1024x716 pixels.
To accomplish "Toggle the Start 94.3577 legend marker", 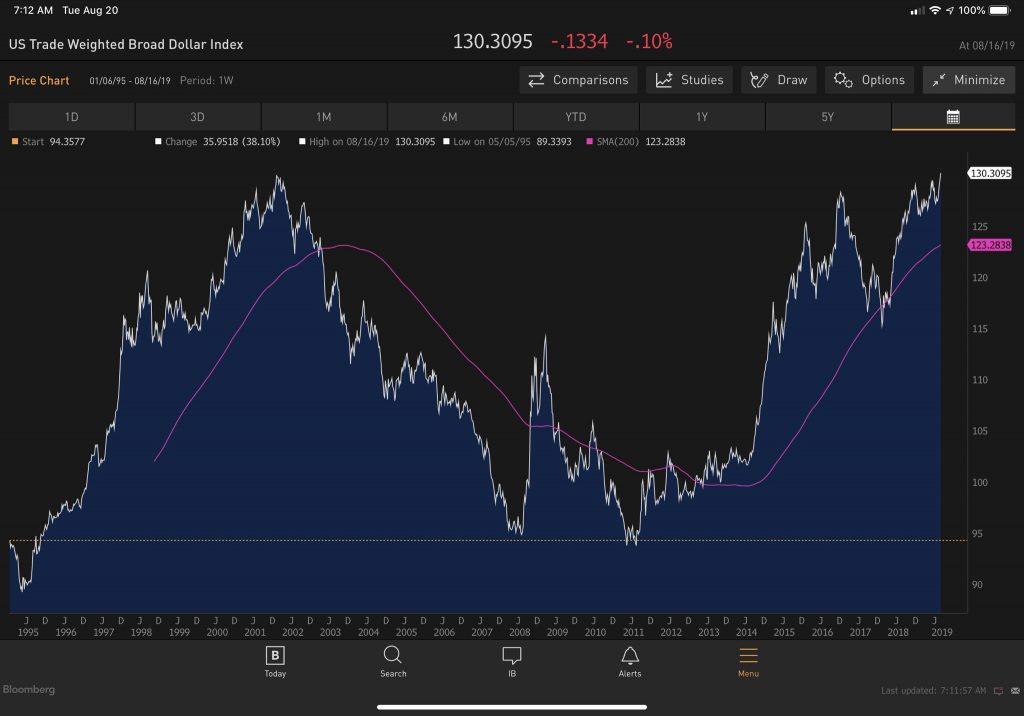I will tap(15, 141).
